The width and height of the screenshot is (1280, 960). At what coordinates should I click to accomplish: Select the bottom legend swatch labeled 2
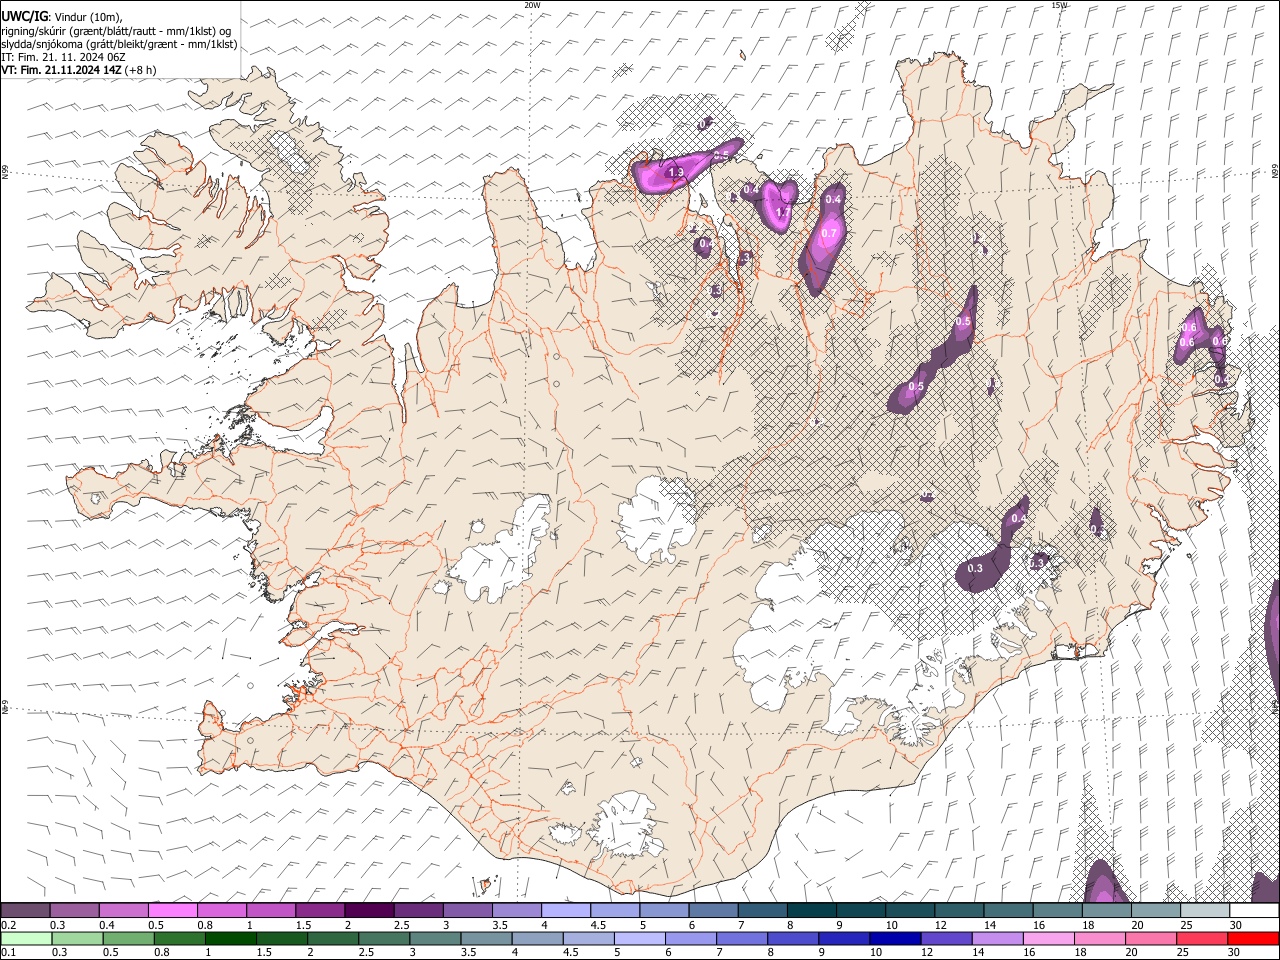[333, 938]
